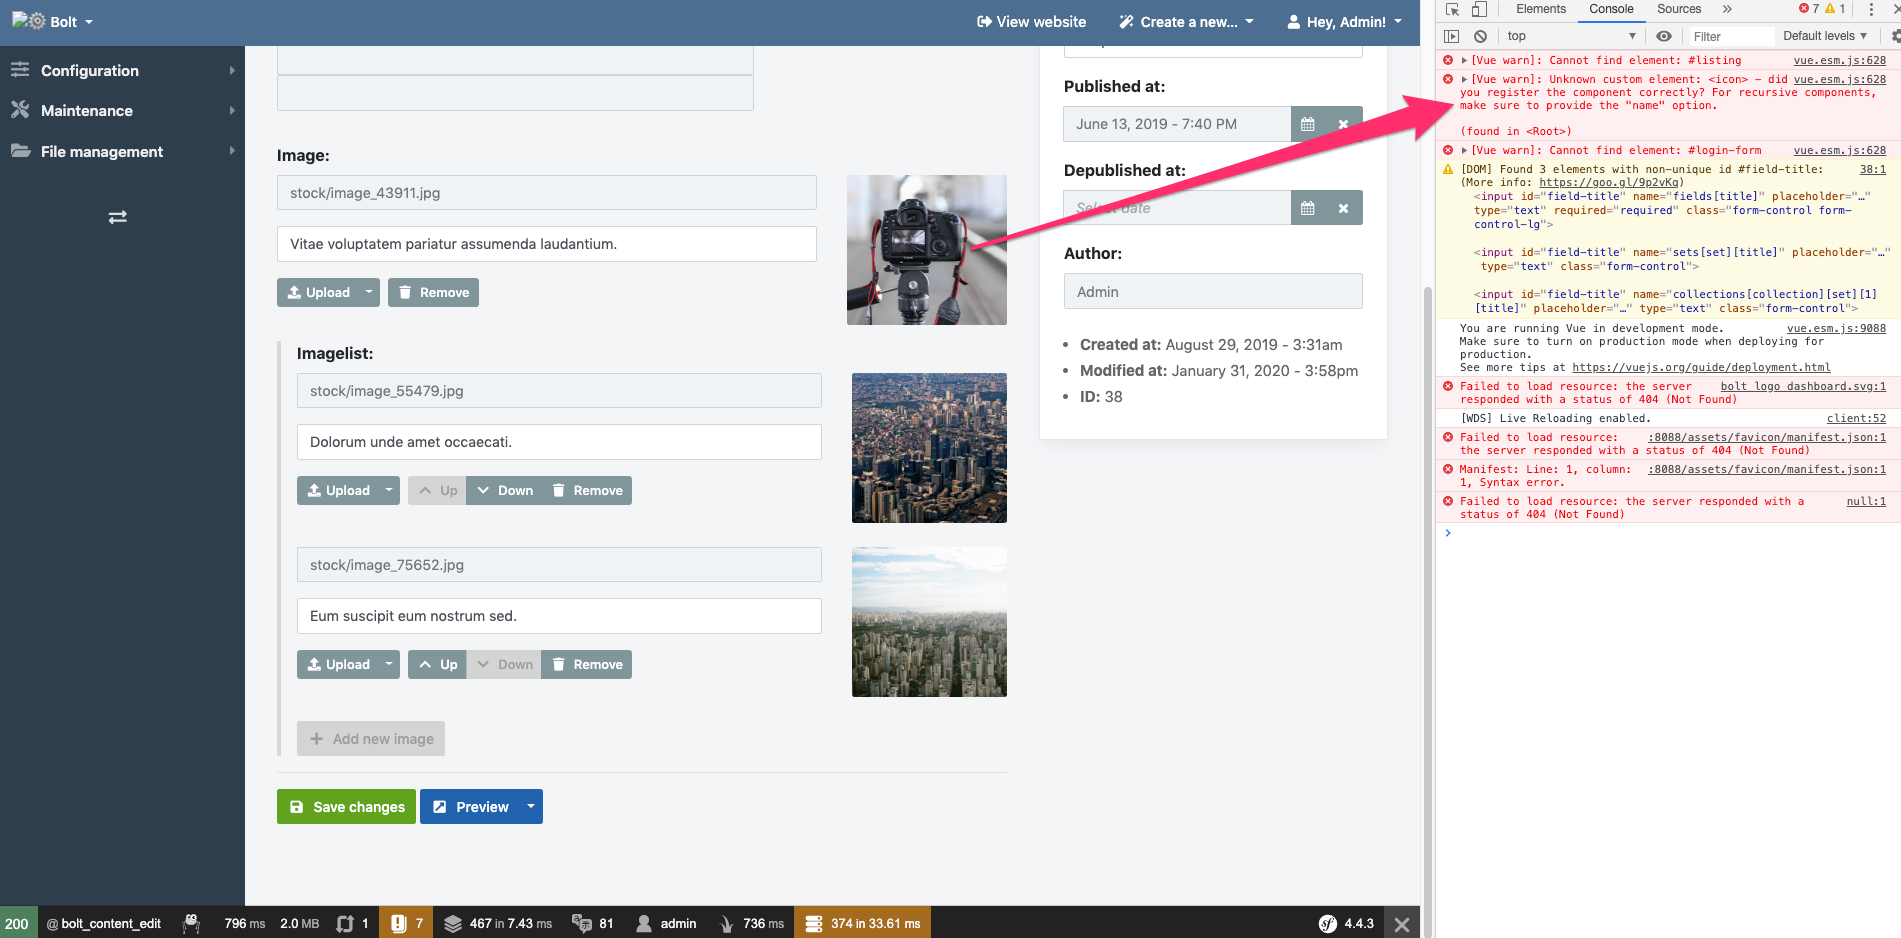
Task: Open Upload dropdown for image_75652.jpg
Action: [x=389, y=664]
